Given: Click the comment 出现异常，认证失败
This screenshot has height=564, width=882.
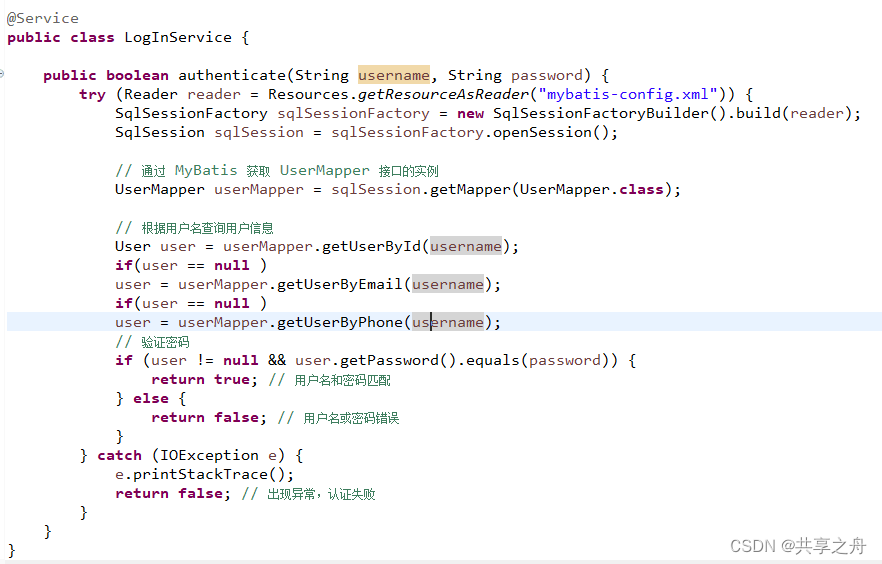Looking at the screenshot, I should (309, 494).
